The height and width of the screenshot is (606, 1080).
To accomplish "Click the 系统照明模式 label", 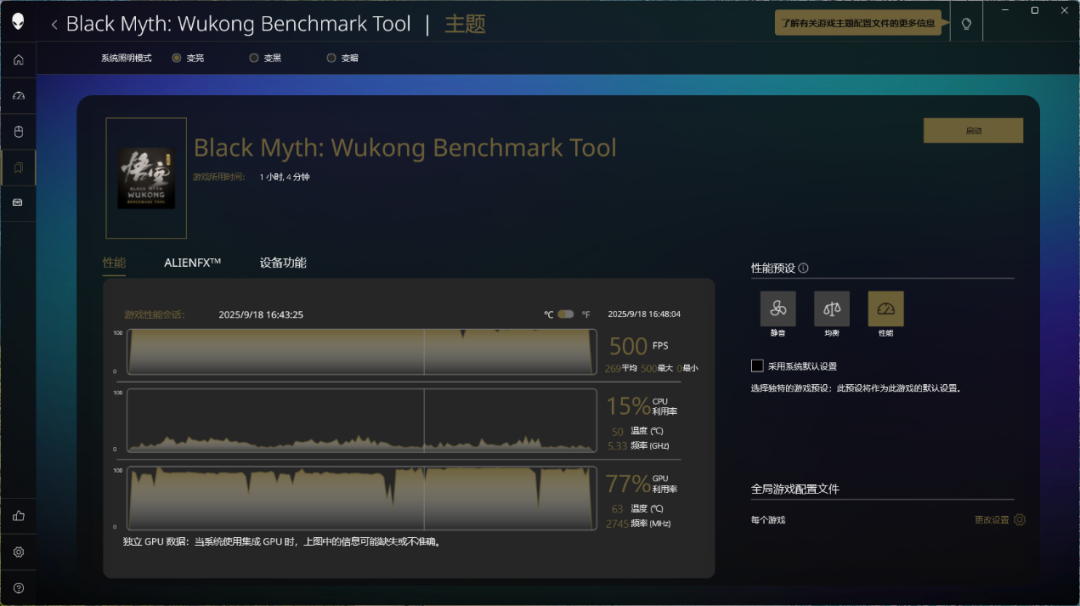I will pyautogui.click(x=126, y=58).
